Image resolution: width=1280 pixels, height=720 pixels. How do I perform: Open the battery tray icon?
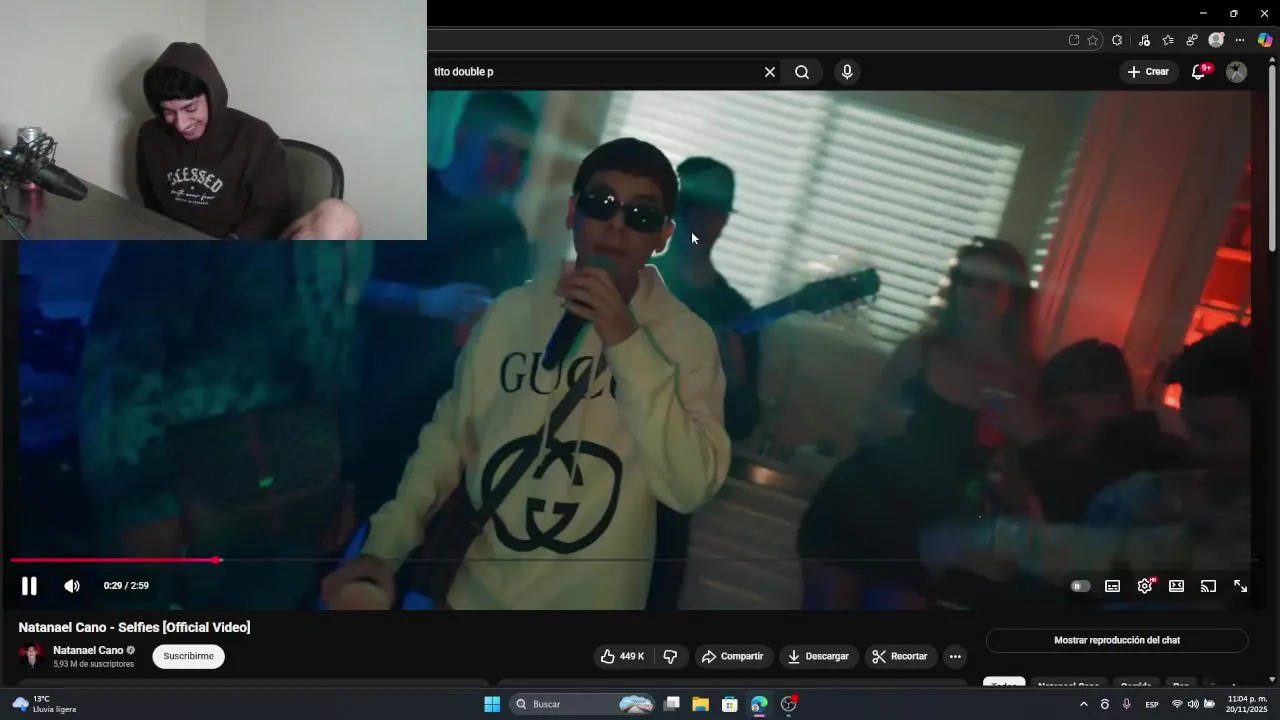click(x=1209, y=704)
